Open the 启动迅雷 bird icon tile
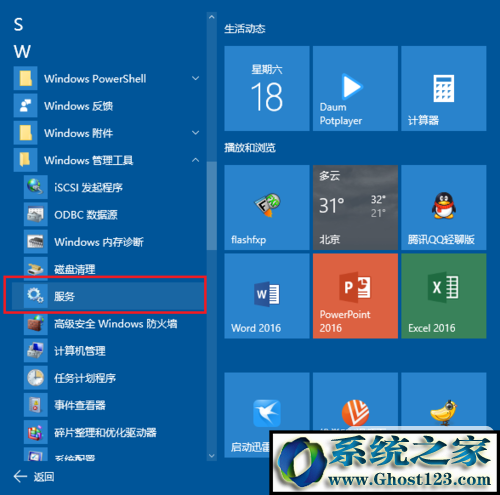Image resolution: width=500 pixels, height=495 pixels. (x=267, y=415)
